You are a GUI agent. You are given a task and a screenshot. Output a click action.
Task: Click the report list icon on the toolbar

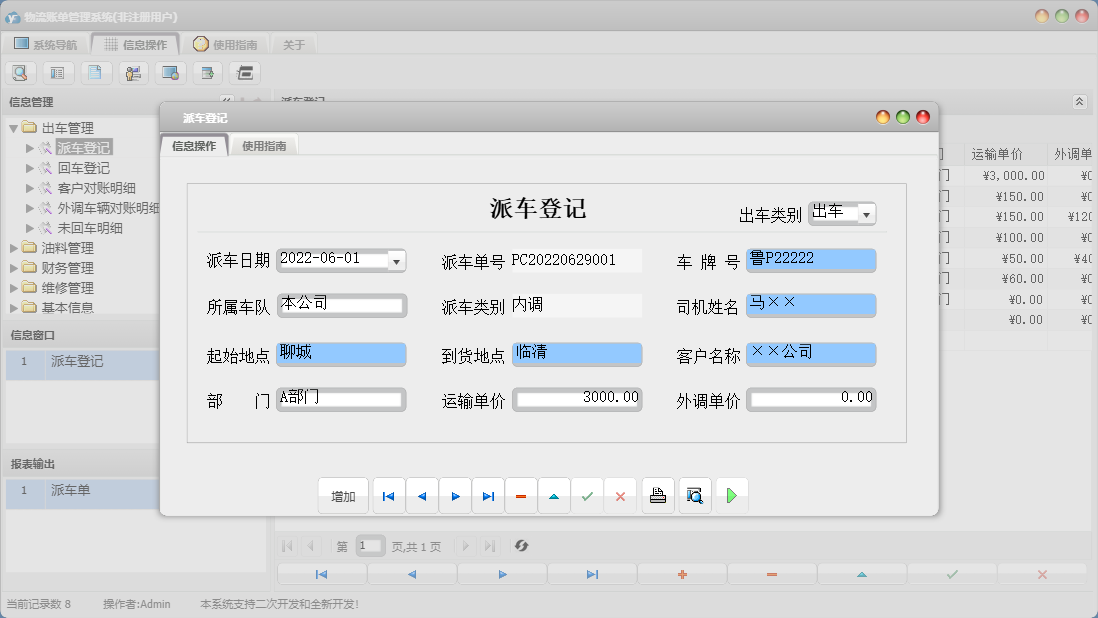pyautogui.click(x=59, y=72)
